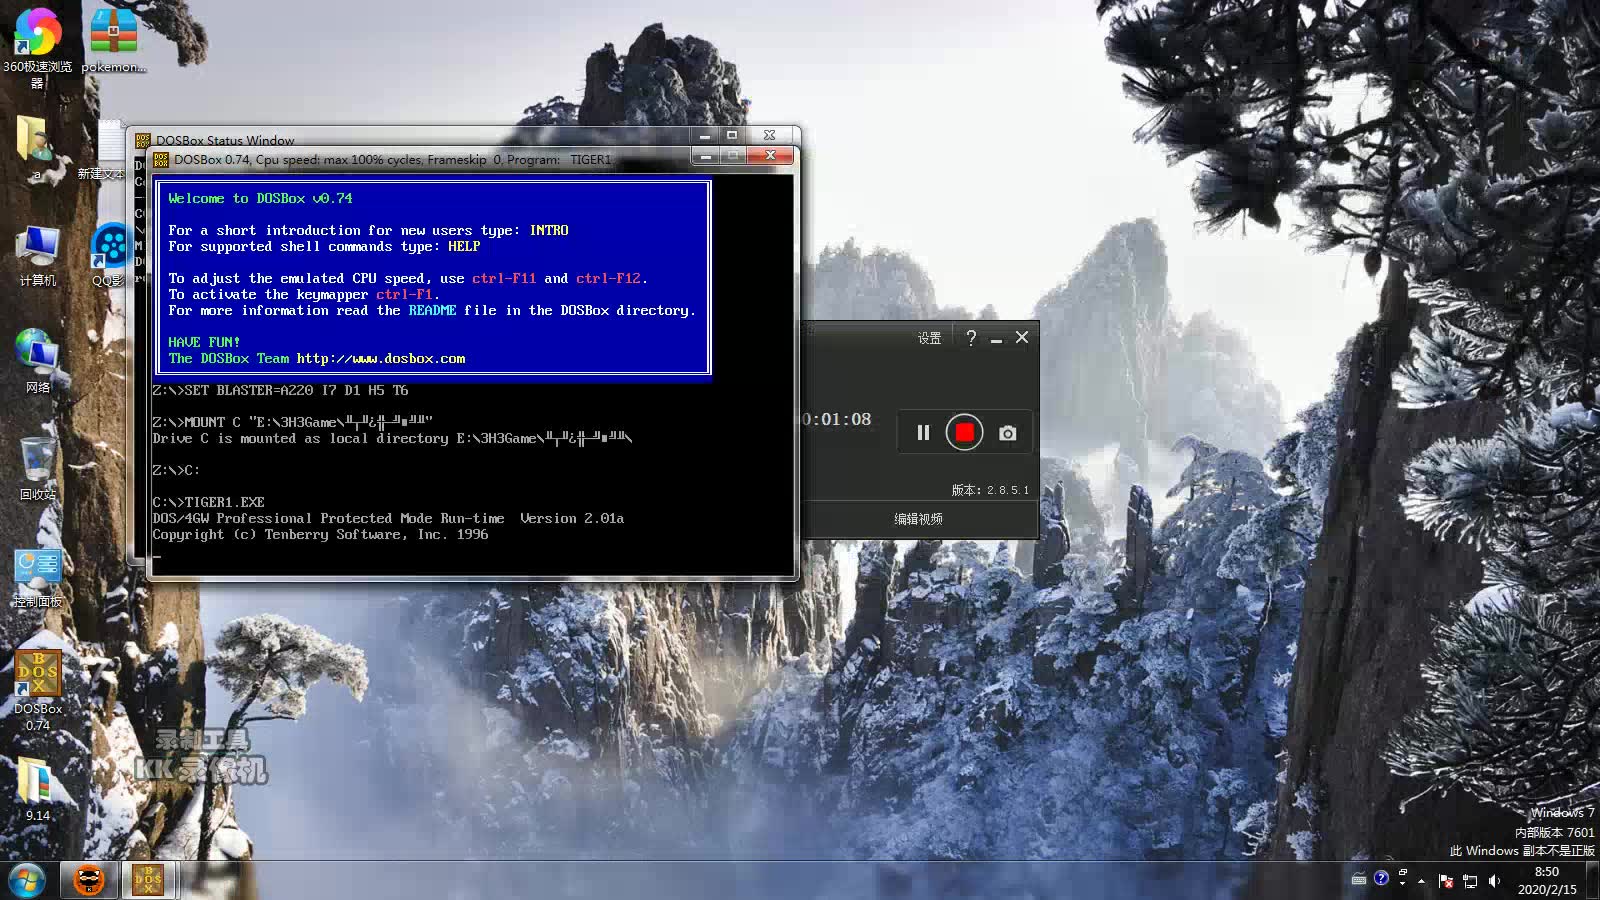Click 编辑视频 in the recorder
1600x900 pixels.
click(918, 519)
